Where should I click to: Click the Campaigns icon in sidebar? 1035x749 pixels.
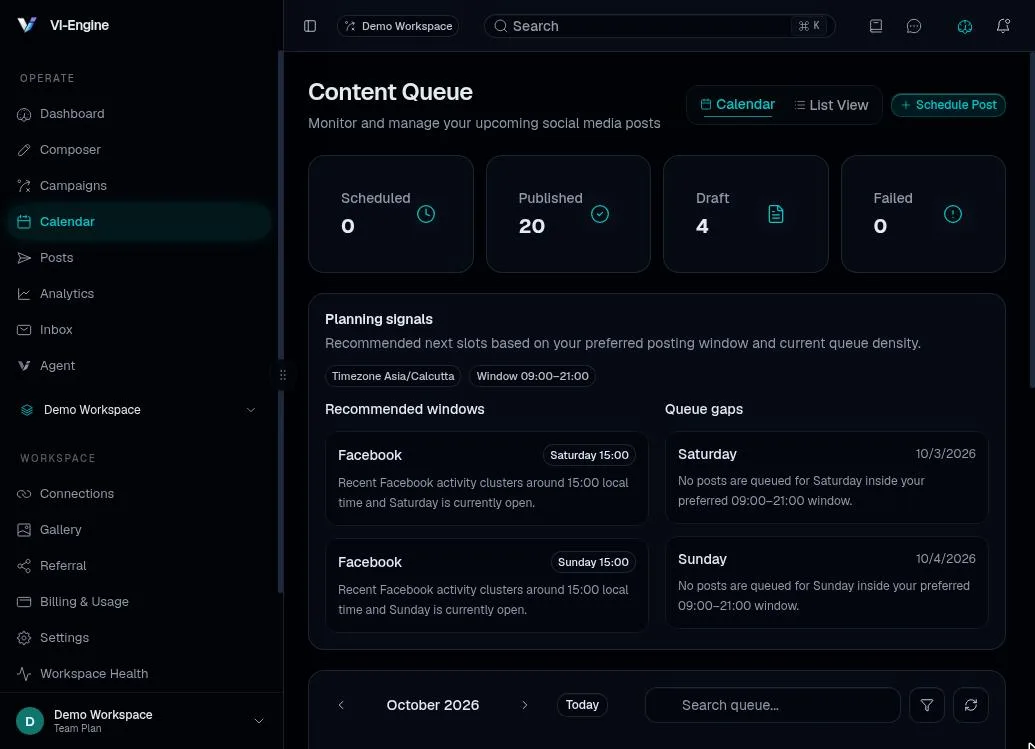point(24,185)
